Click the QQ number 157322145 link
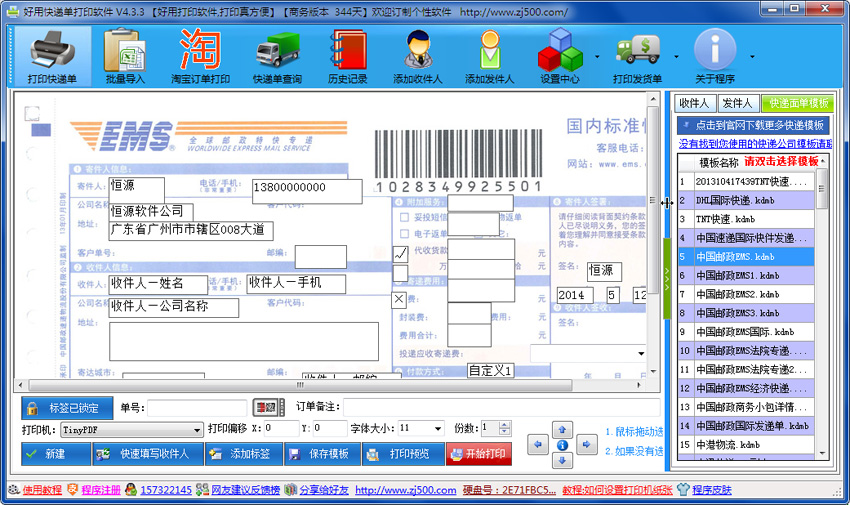Image resolution: width=850 pixels, height=505 pixels. 166,490
